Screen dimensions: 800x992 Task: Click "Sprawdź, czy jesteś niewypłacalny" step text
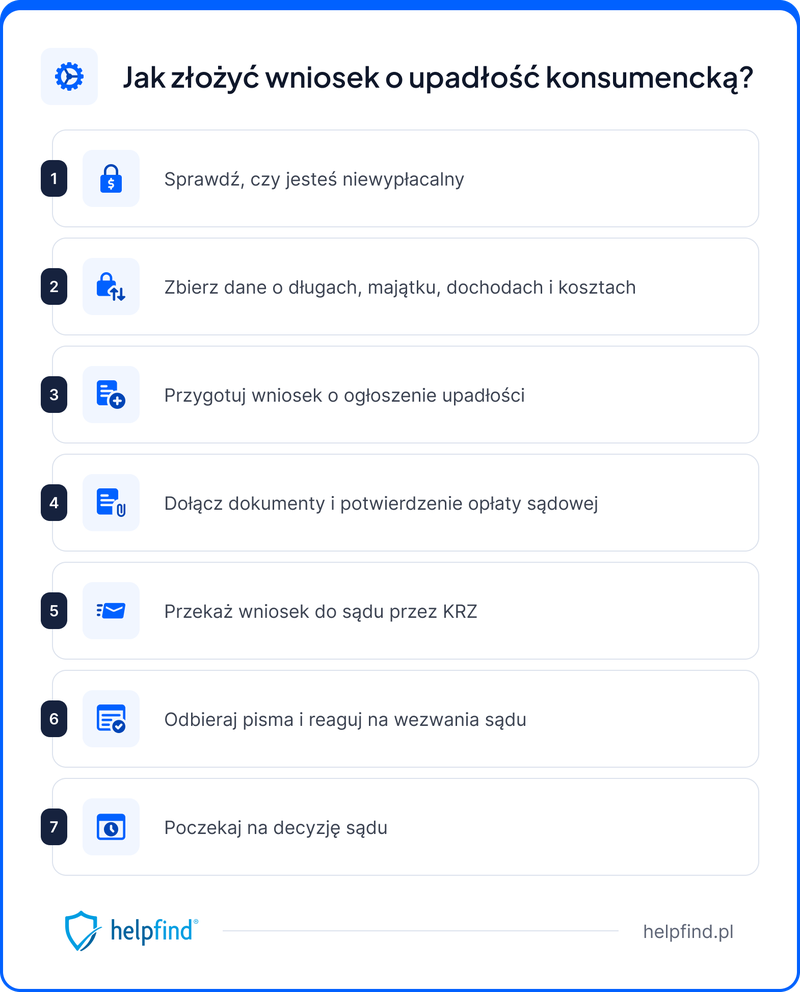coord(314,180)
